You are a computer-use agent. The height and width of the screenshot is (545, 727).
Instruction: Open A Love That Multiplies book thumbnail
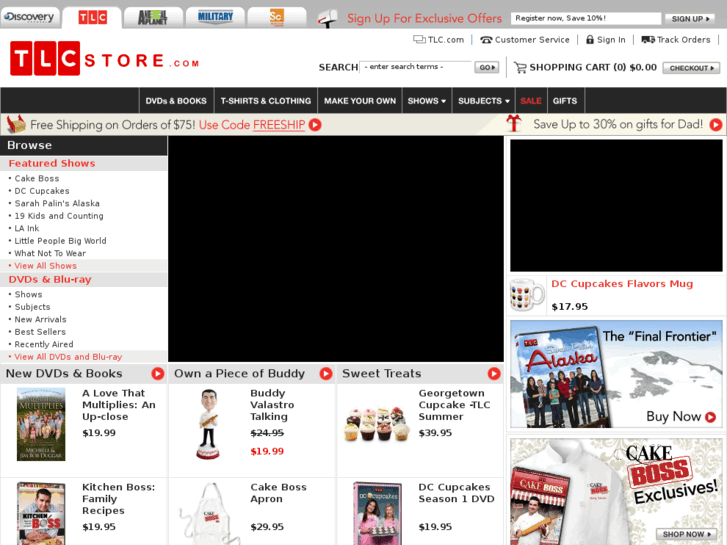pyautogui.click(x=41, y=424)
